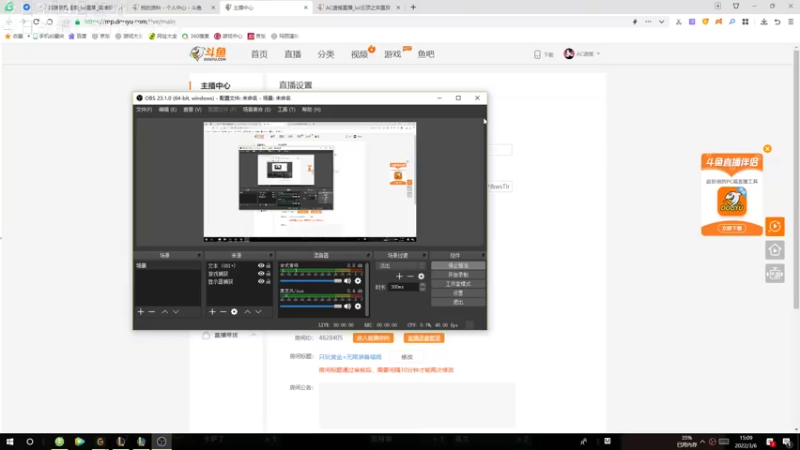Switch to the 主播中心 browser tab

click(266, 8)
